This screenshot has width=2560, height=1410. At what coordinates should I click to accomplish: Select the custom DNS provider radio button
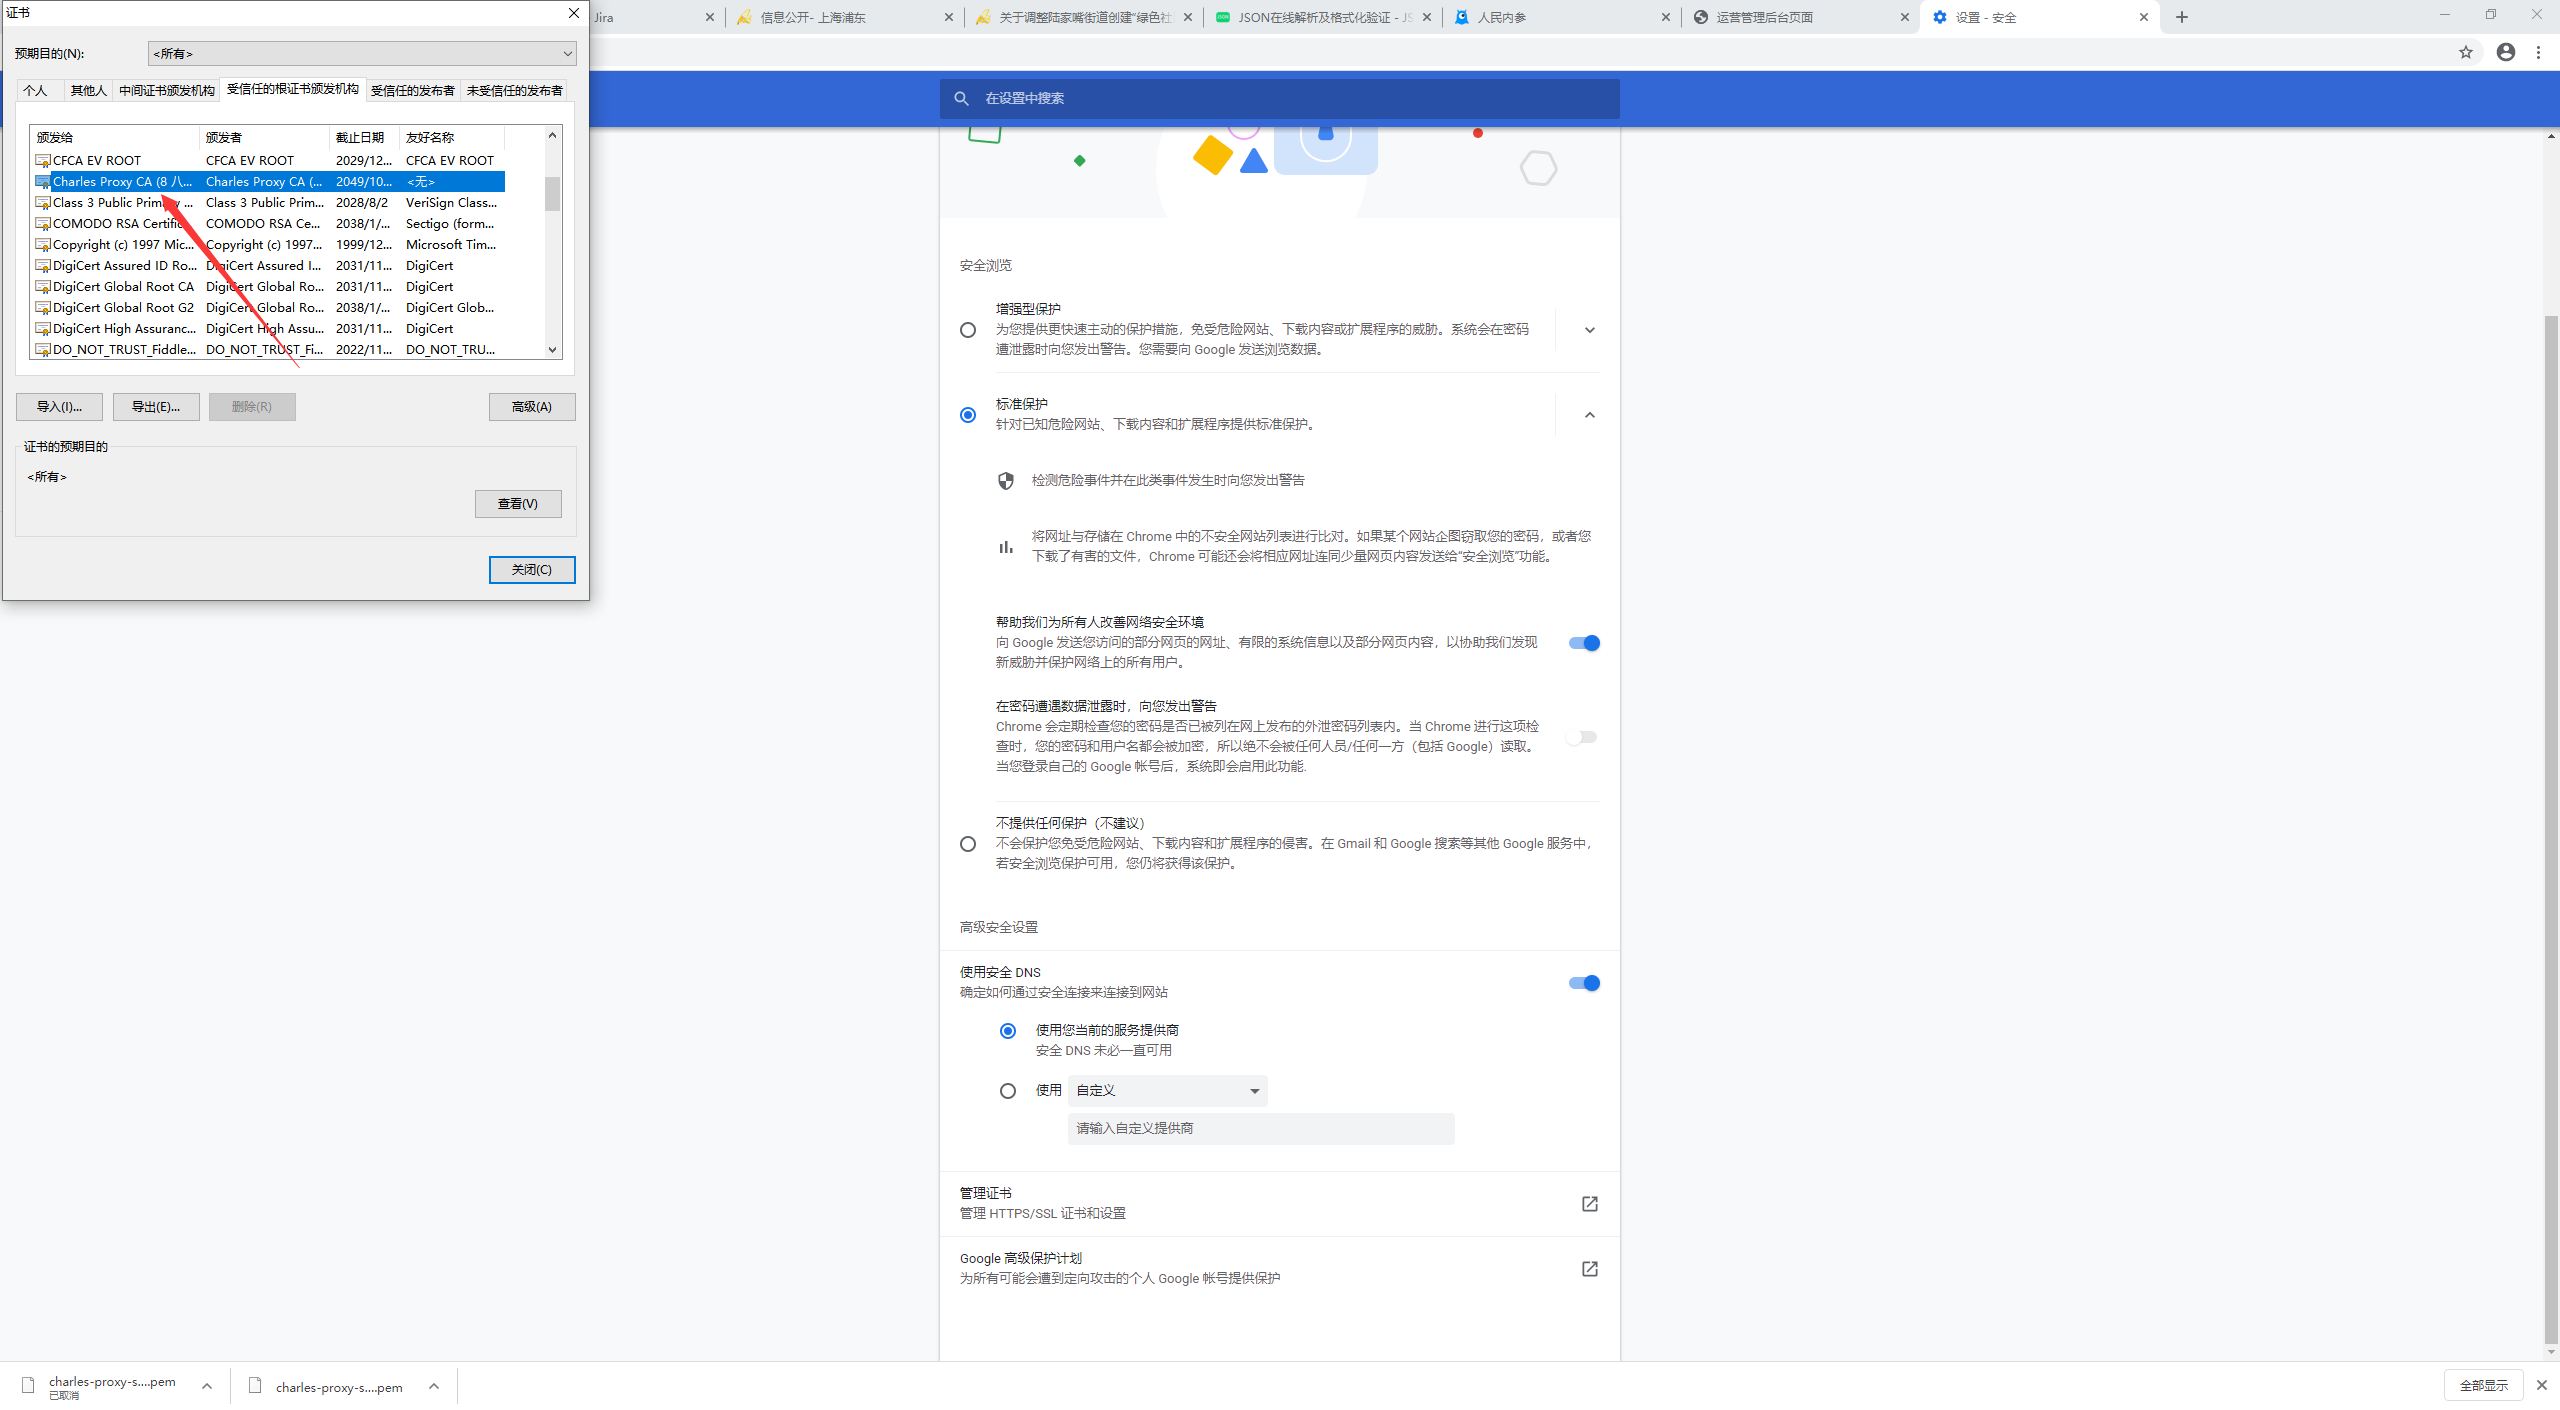[x=1007, y=1091]
